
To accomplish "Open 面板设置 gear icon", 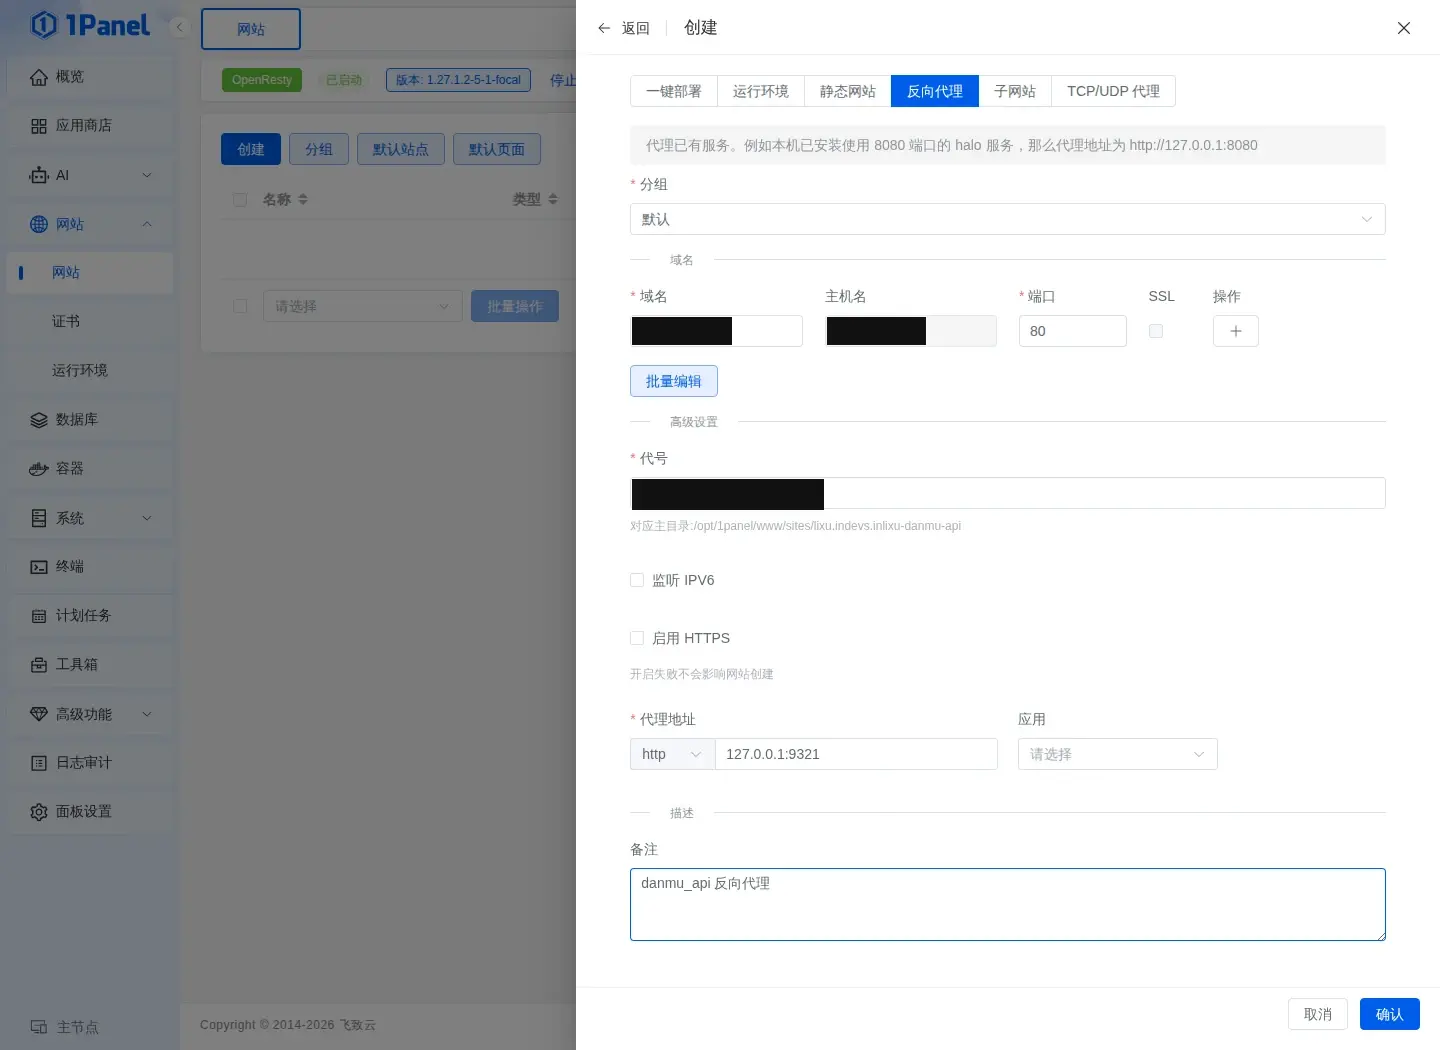I will (x=39, y=812).
